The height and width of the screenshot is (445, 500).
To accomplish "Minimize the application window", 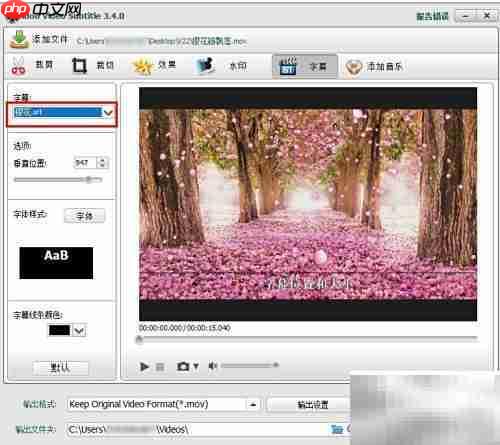I will (466, 16).
